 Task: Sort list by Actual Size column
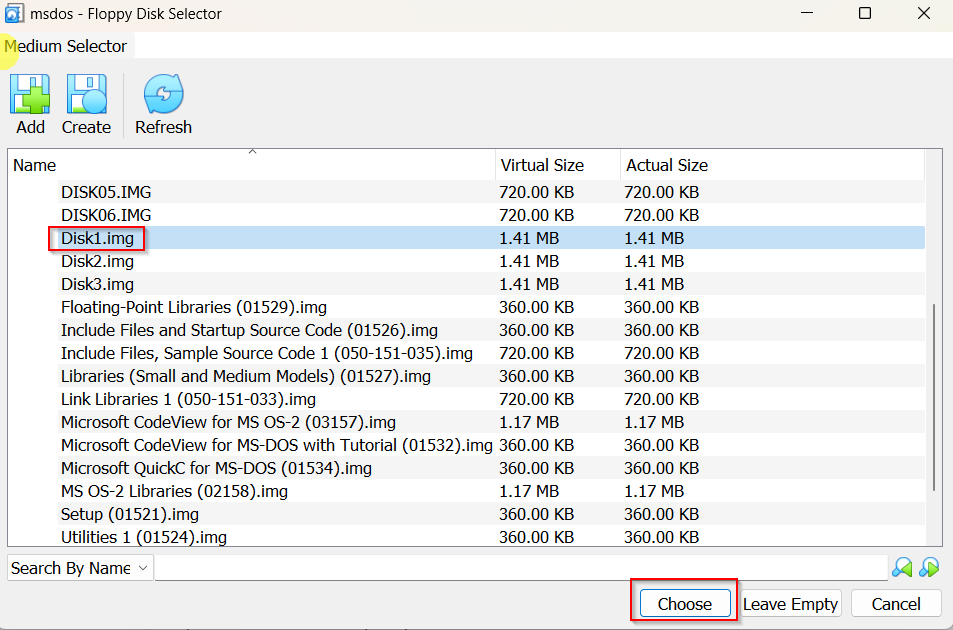(x=667, y=165)
